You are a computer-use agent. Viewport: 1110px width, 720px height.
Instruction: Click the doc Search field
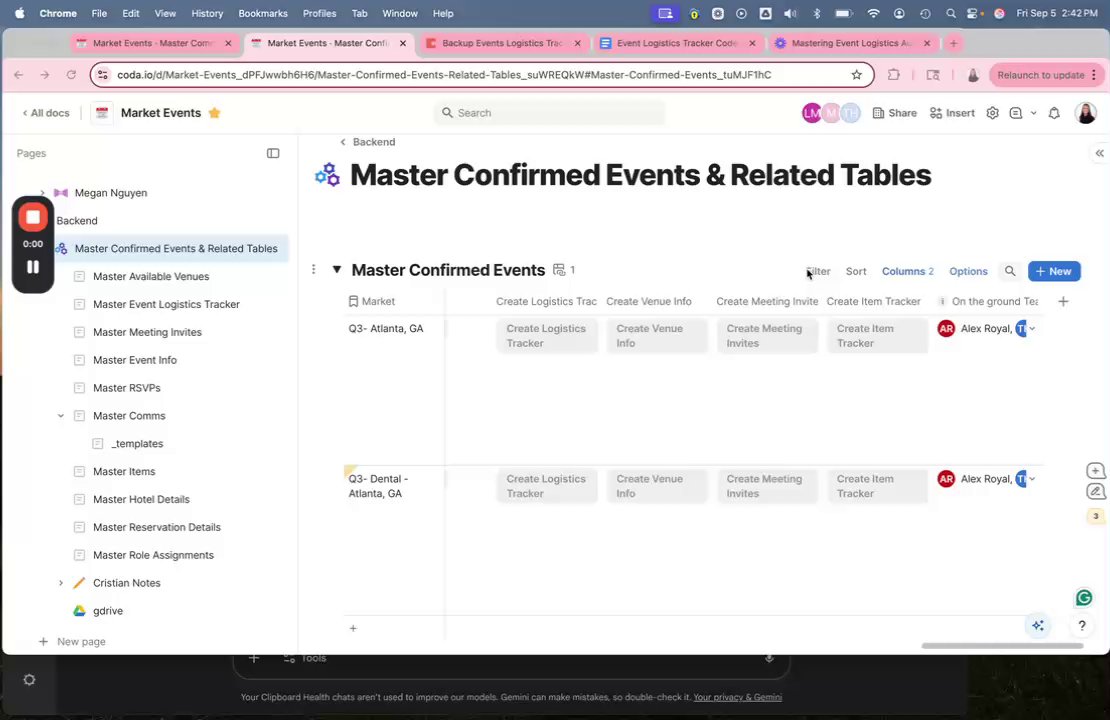click(x=550, y=113)
